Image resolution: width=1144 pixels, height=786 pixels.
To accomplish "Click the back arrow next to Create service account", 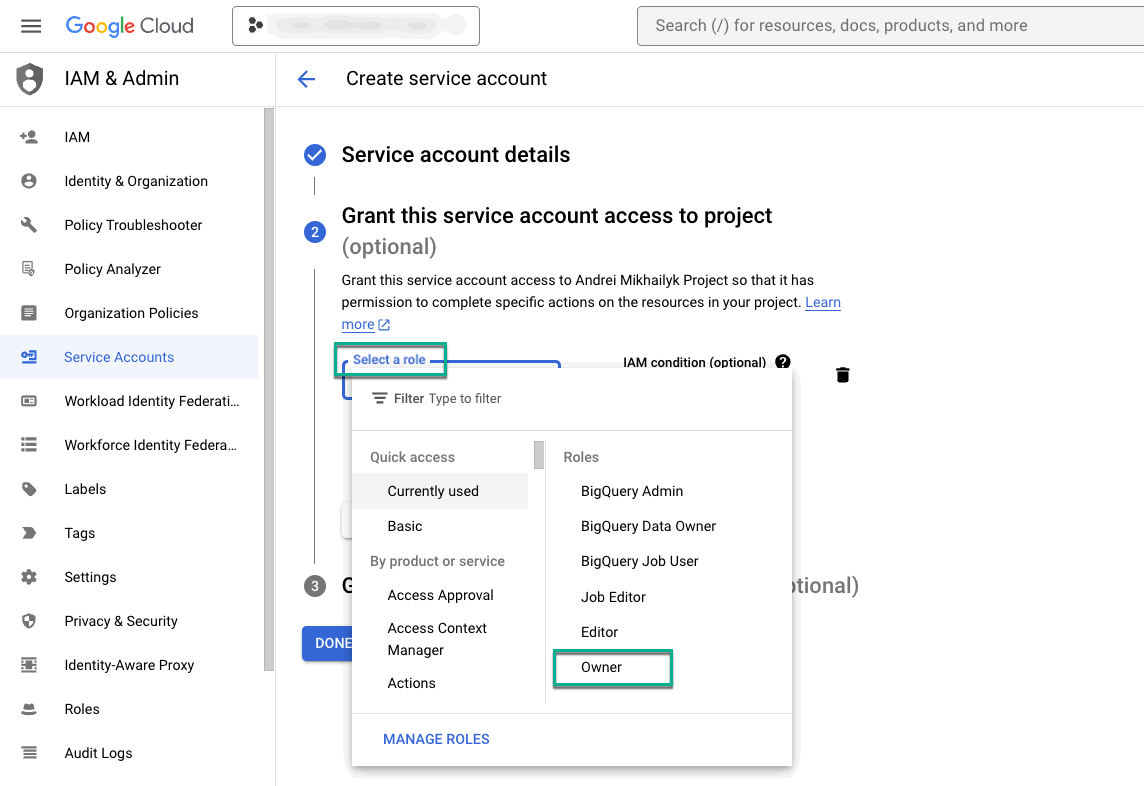I will 306,79.
